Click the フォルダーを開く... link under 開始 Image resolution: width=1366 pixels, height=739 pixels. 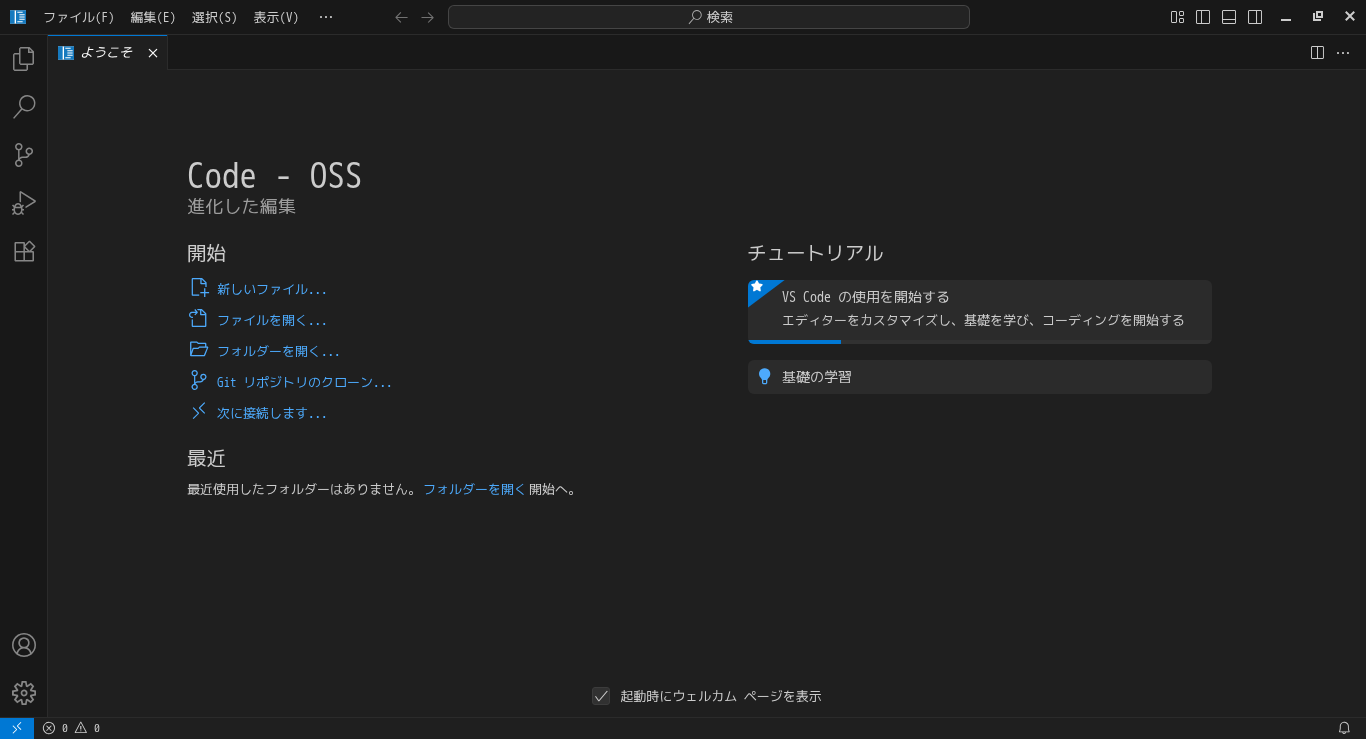[x=278, y=351]
